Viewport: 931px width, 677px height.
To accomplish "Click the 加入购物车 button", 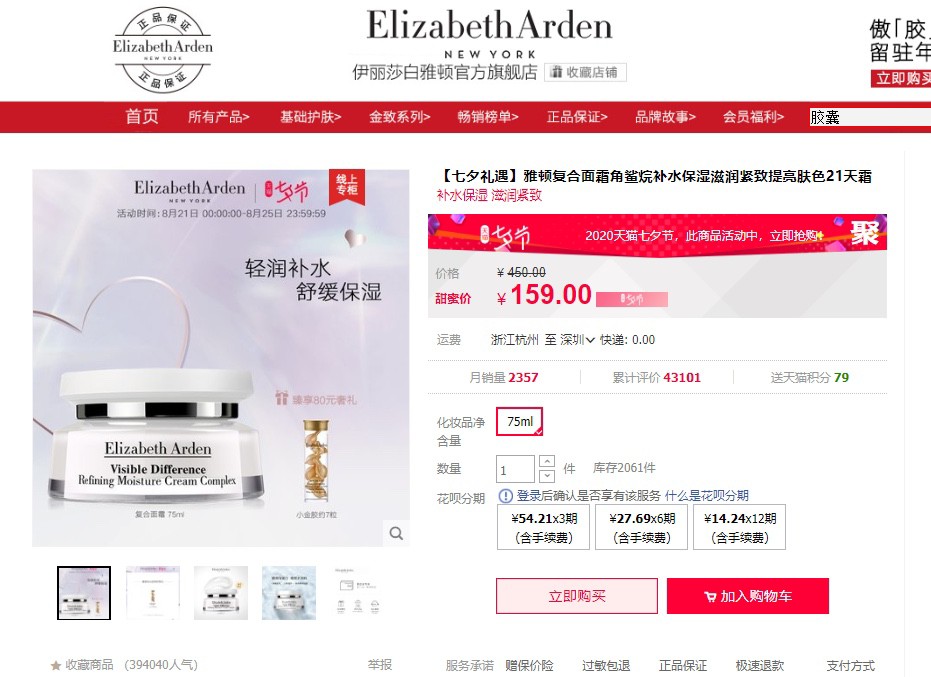I will (x=748, y=596).
